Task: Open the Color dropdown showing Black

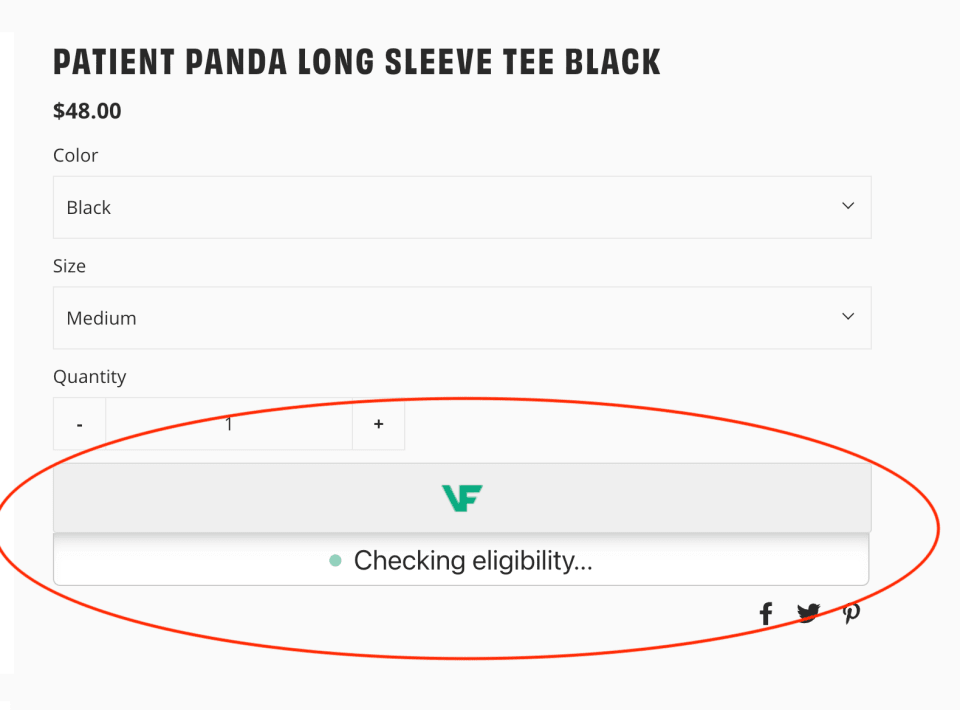Action: [461, 207]
